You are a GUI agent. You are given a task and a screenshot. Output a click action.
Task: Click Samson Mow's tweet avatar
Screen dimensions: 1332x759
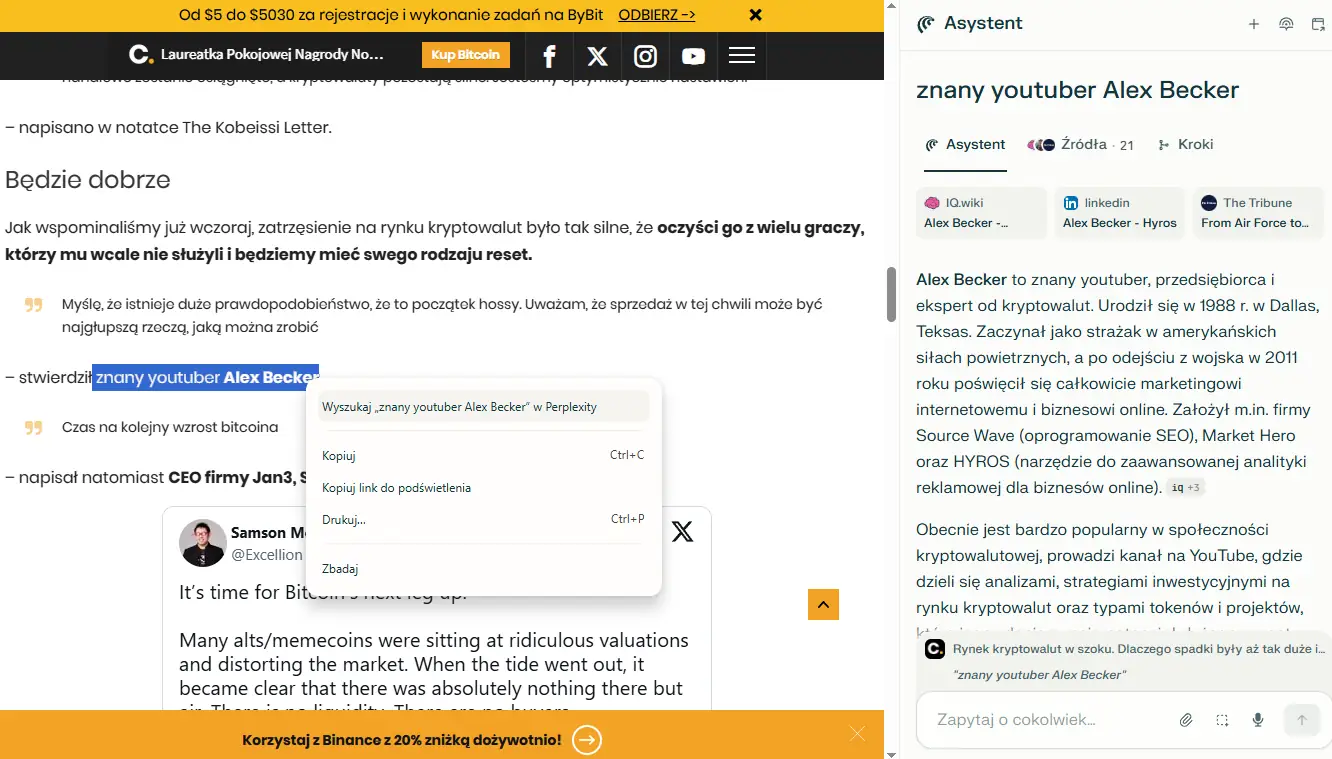(x=202, y=543)
